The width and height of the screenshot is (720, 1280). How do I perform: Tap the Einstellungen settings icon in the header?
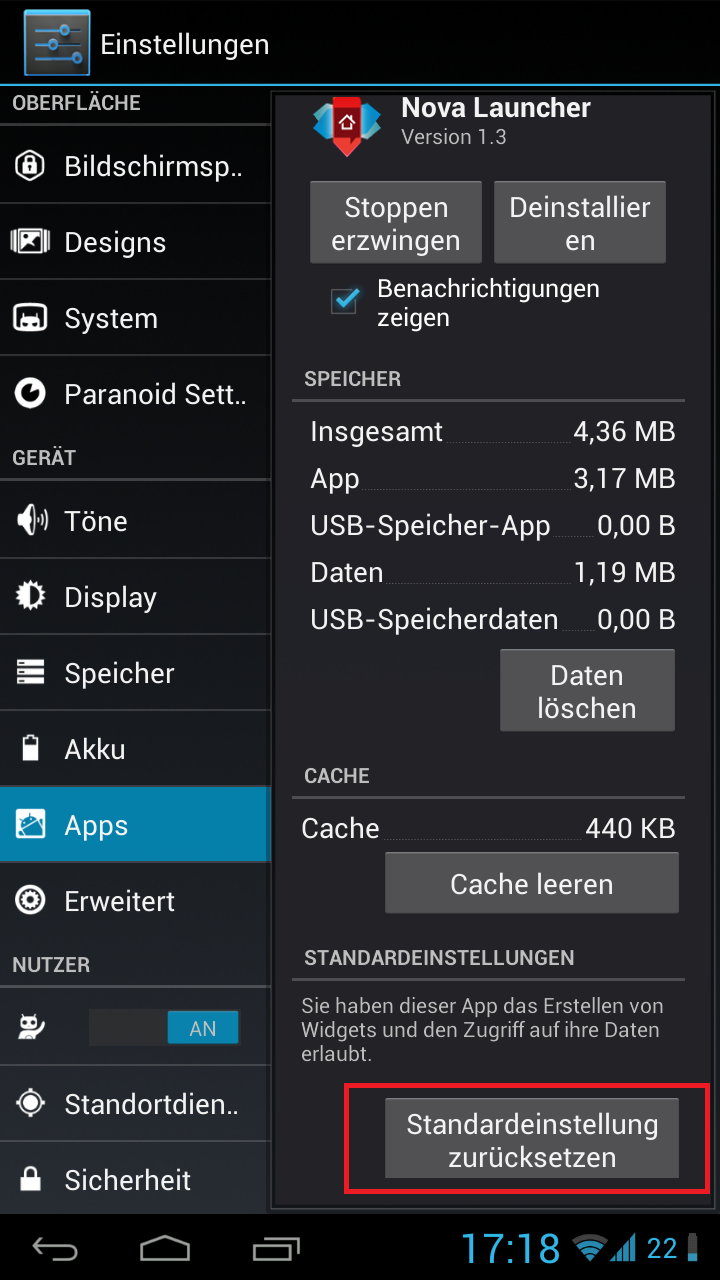(x=57, y=43)
